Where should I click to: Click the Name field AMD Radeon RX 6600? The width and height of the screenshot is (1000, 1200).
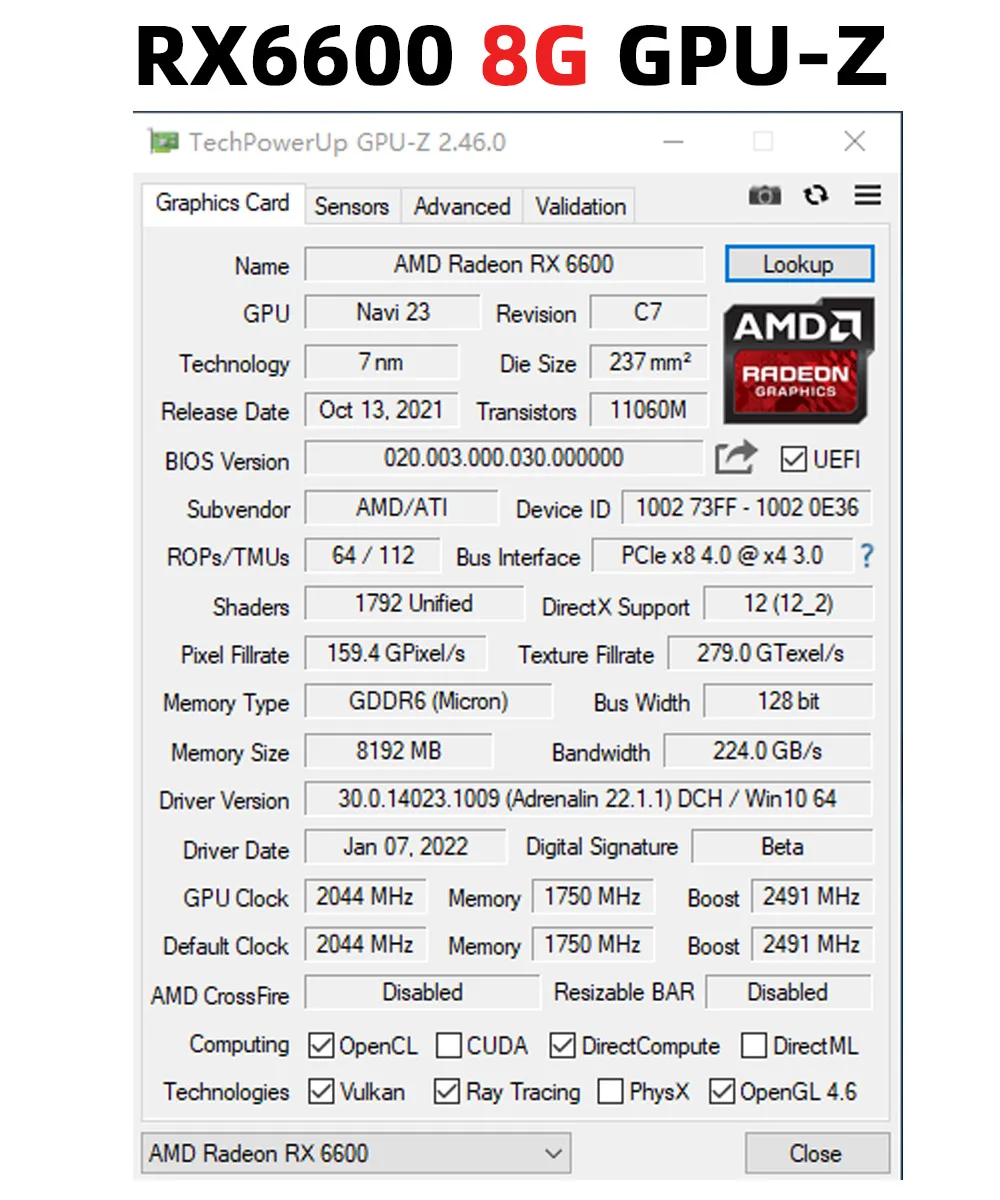[504, 265]
